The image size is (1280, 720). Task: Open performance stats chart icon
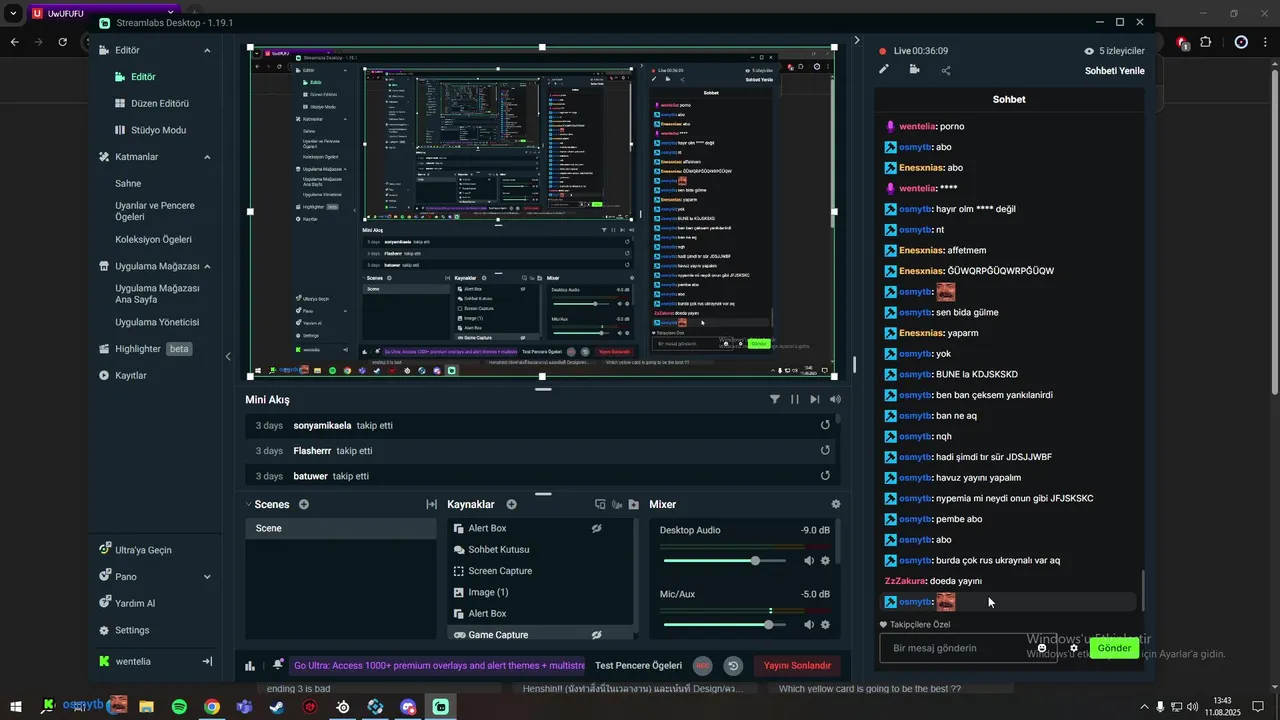coord(250,665)
